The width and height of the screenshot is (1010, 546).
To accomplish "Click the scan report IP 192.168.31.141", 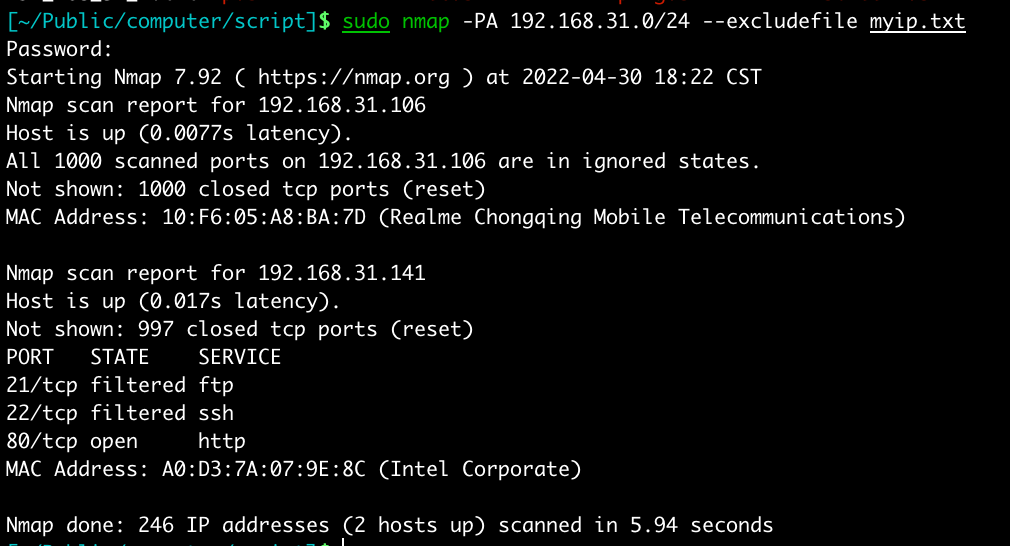I will point(342,273).
